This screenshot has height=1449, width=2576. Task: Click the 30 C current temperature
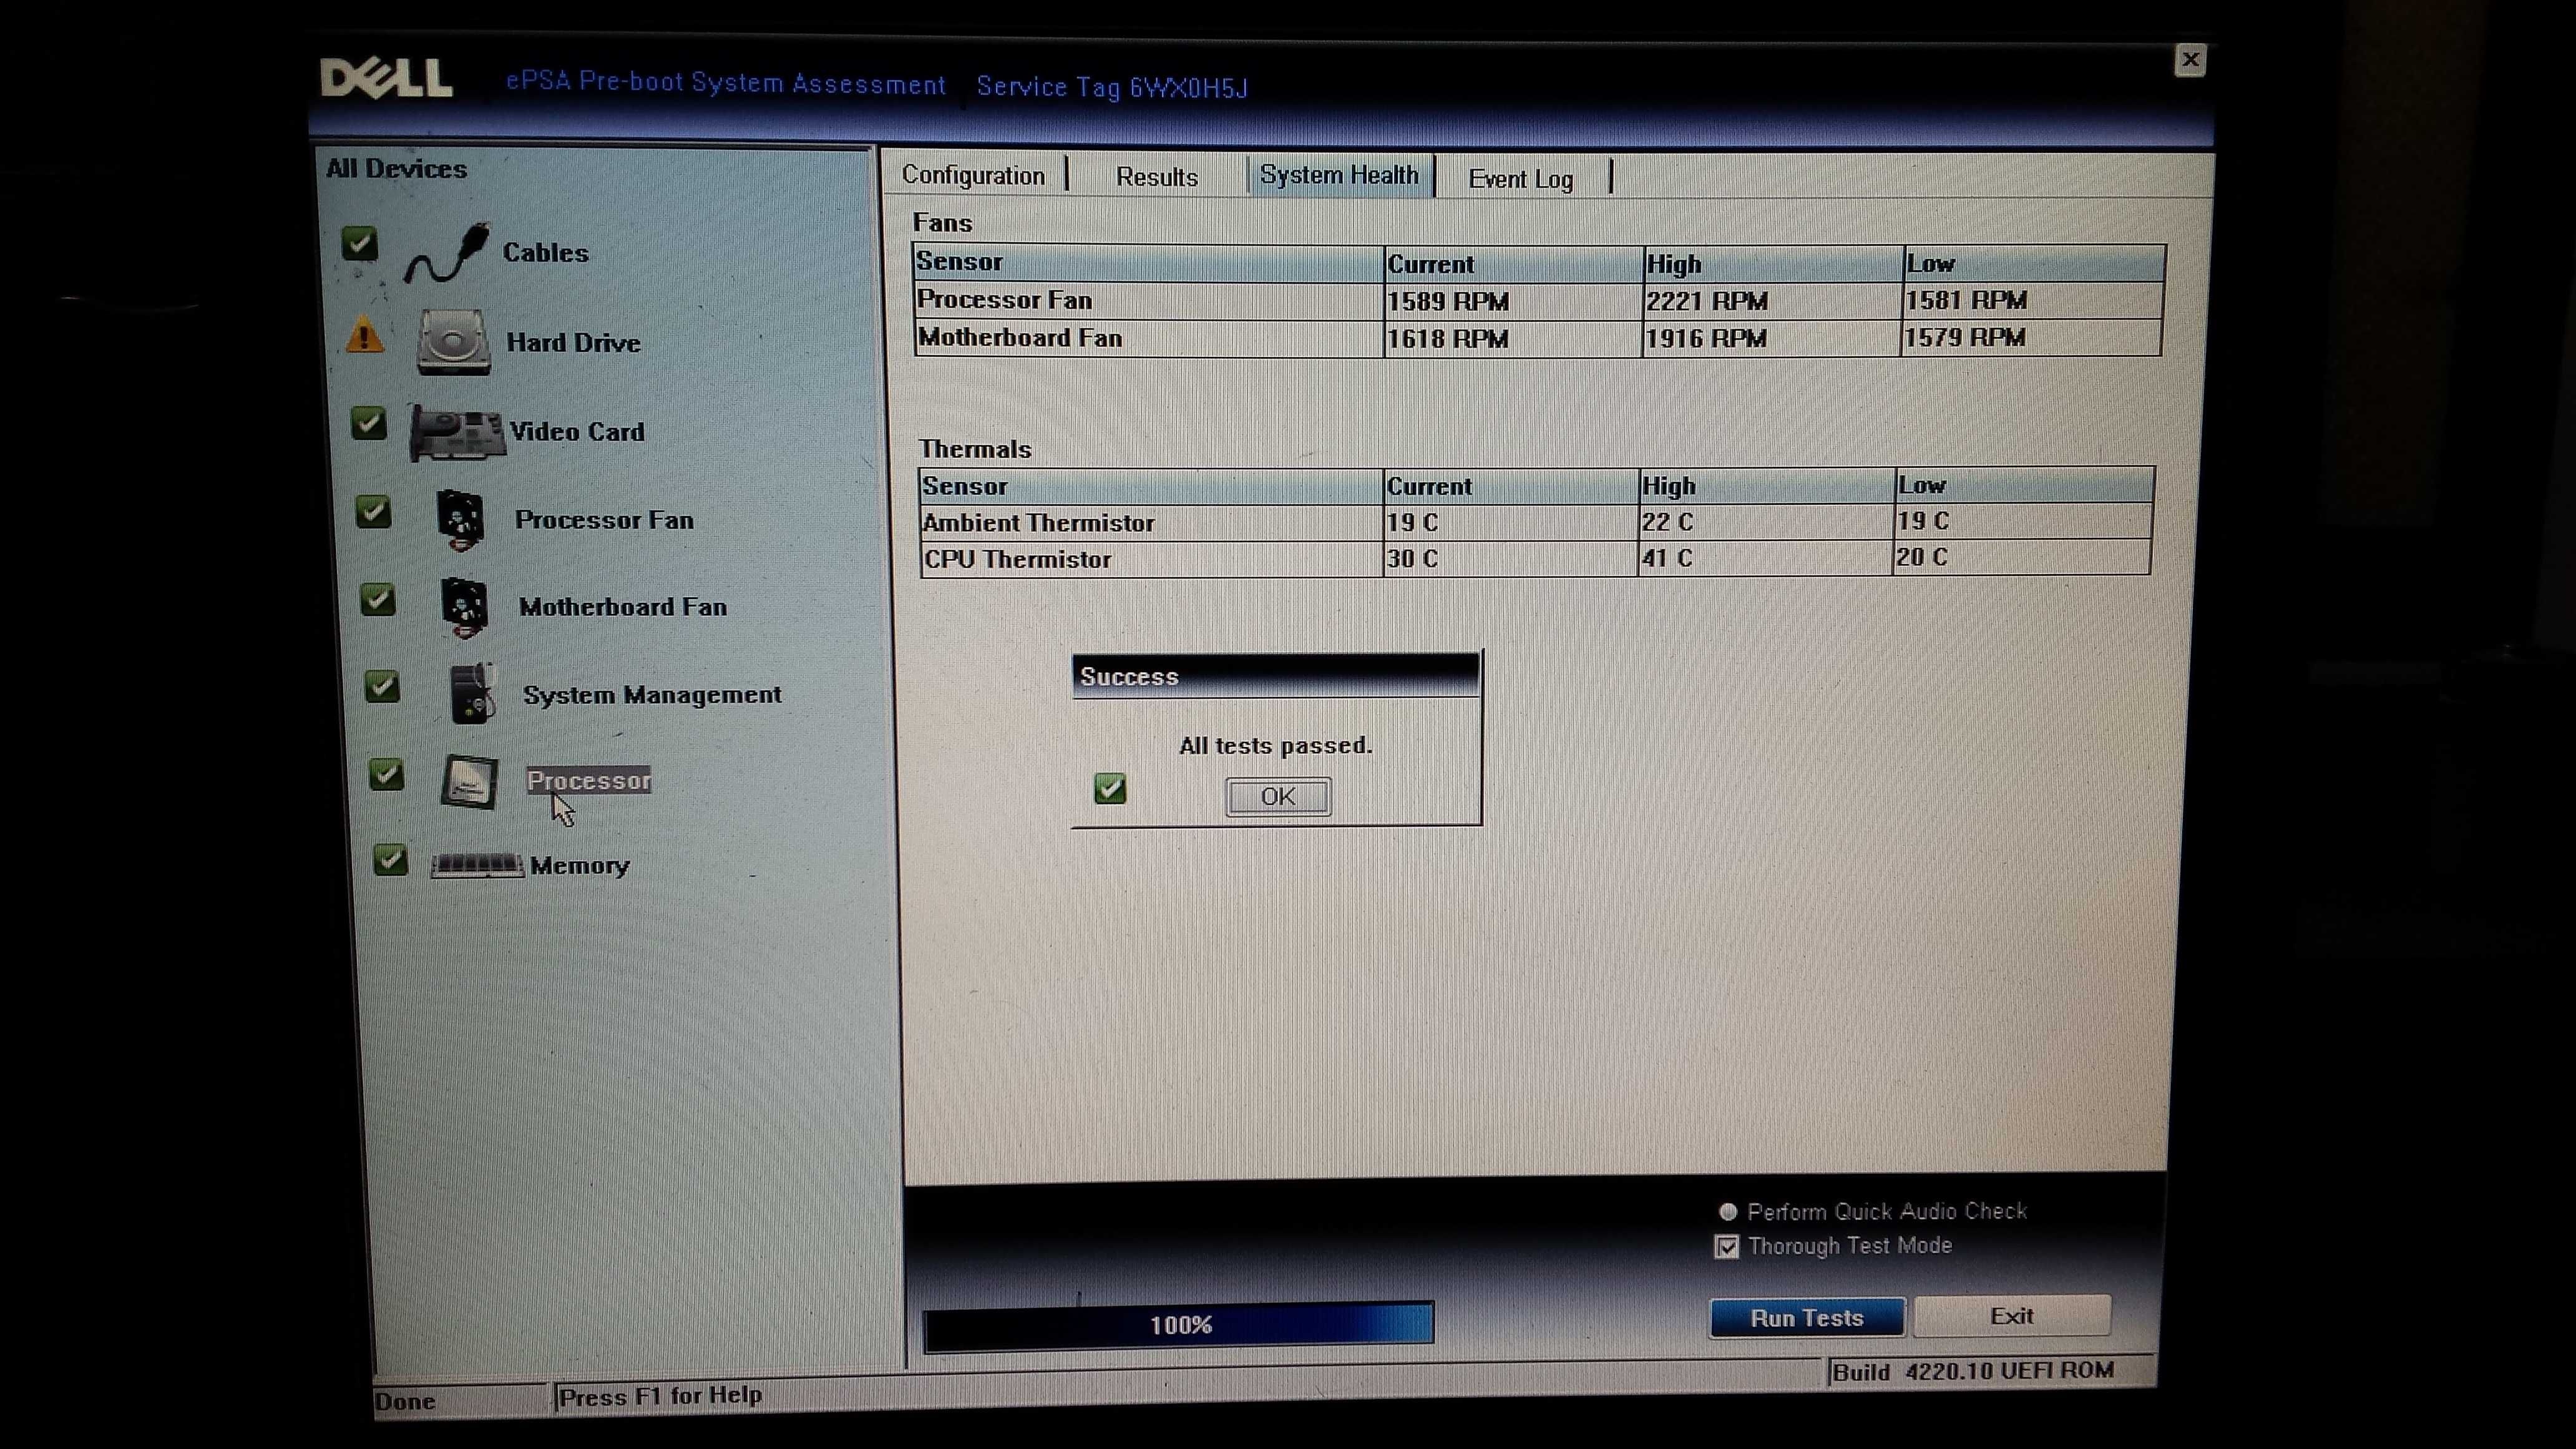(1413, 559)
